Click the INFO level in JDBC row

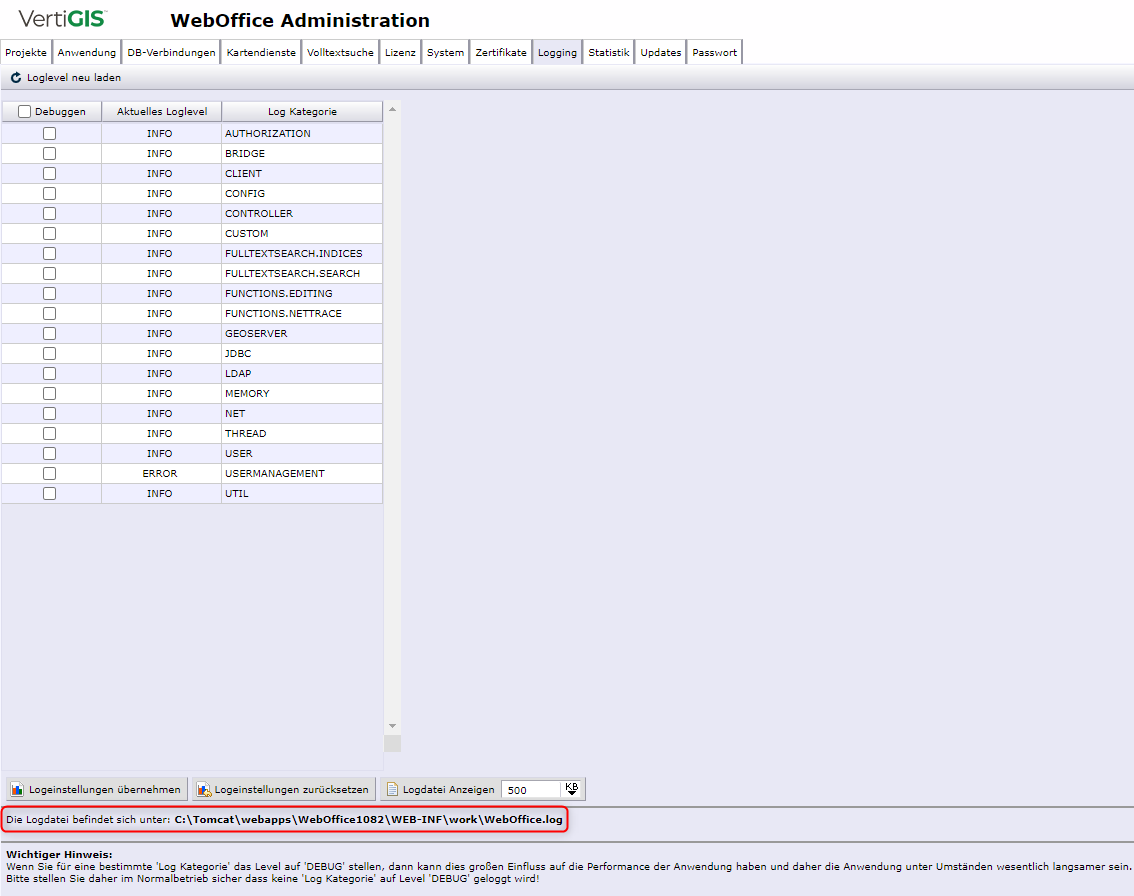pyautogui.click(x=160, y=354)
